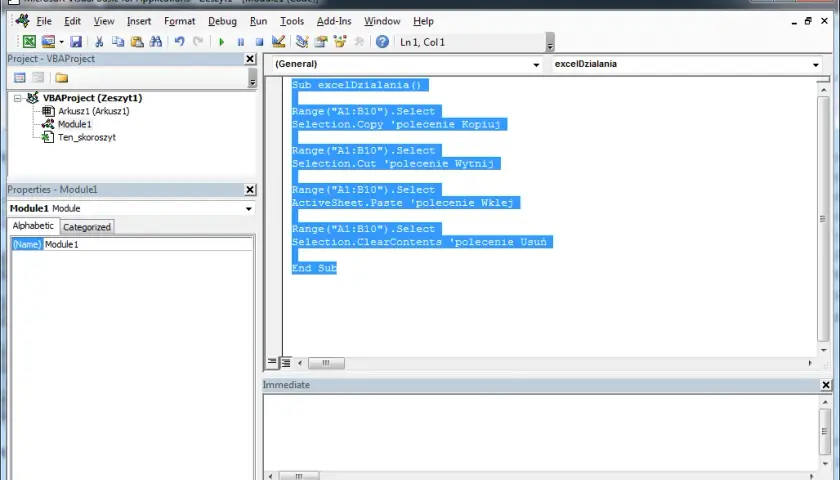Click the Insert UserForm toolbar icon
The width and height of the screenshot is (840, 480).
[48, 42]
